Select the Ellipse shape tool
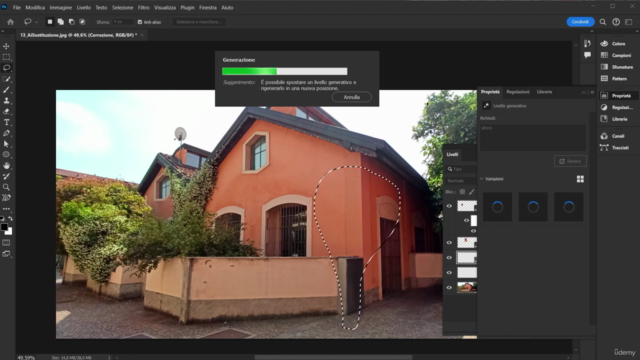The width and height of the screenshot is (640, 360). tap(6, 155)
